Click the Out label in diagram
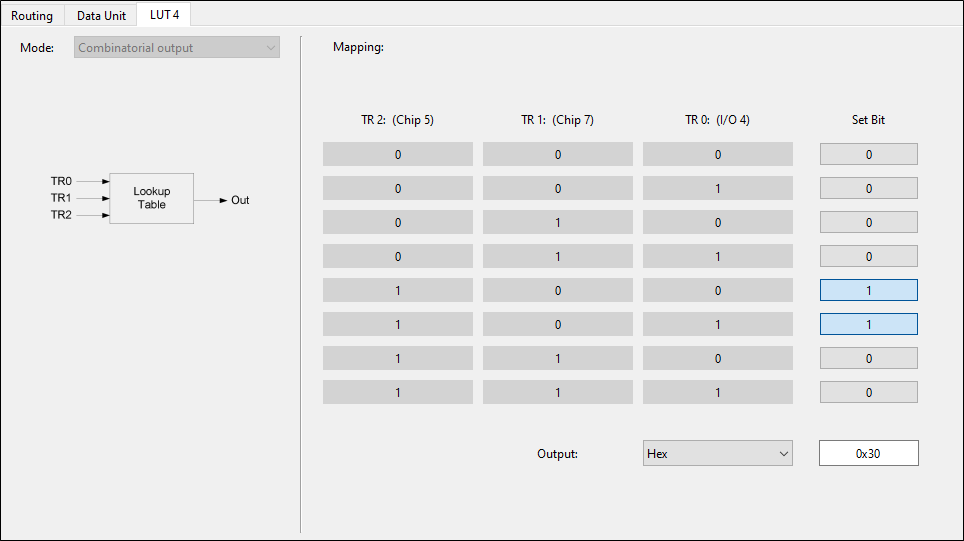 (240, 200)
